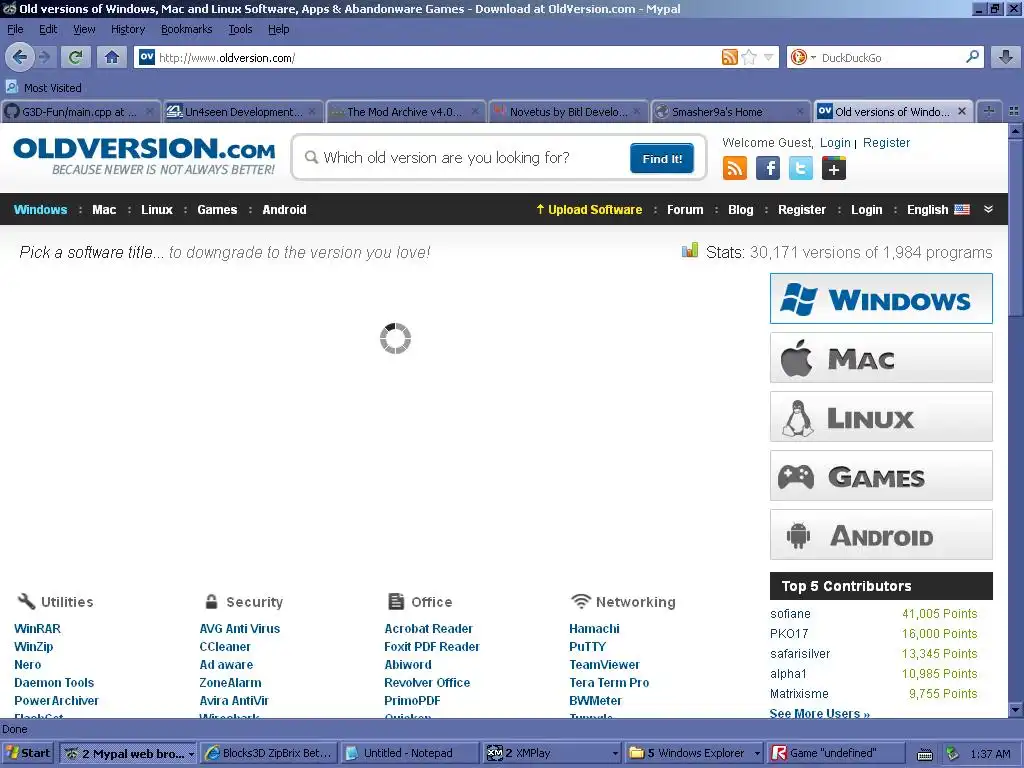Image resolution: width=1024 pixels, height=768 pixels.
Task: Open the File menu
Action: point(15,29)
